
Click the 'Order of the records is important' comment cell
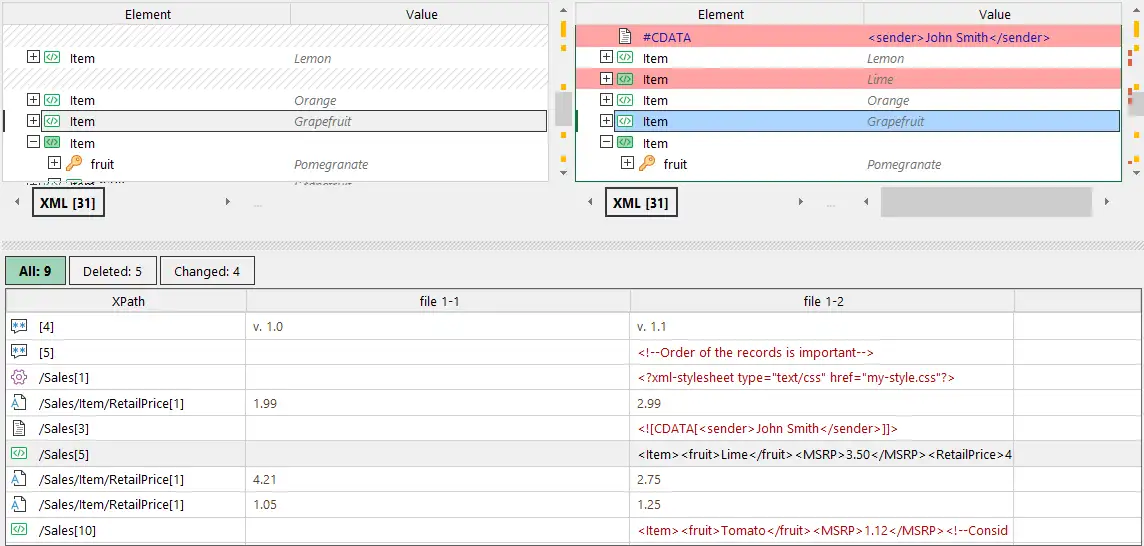point(823,352)
